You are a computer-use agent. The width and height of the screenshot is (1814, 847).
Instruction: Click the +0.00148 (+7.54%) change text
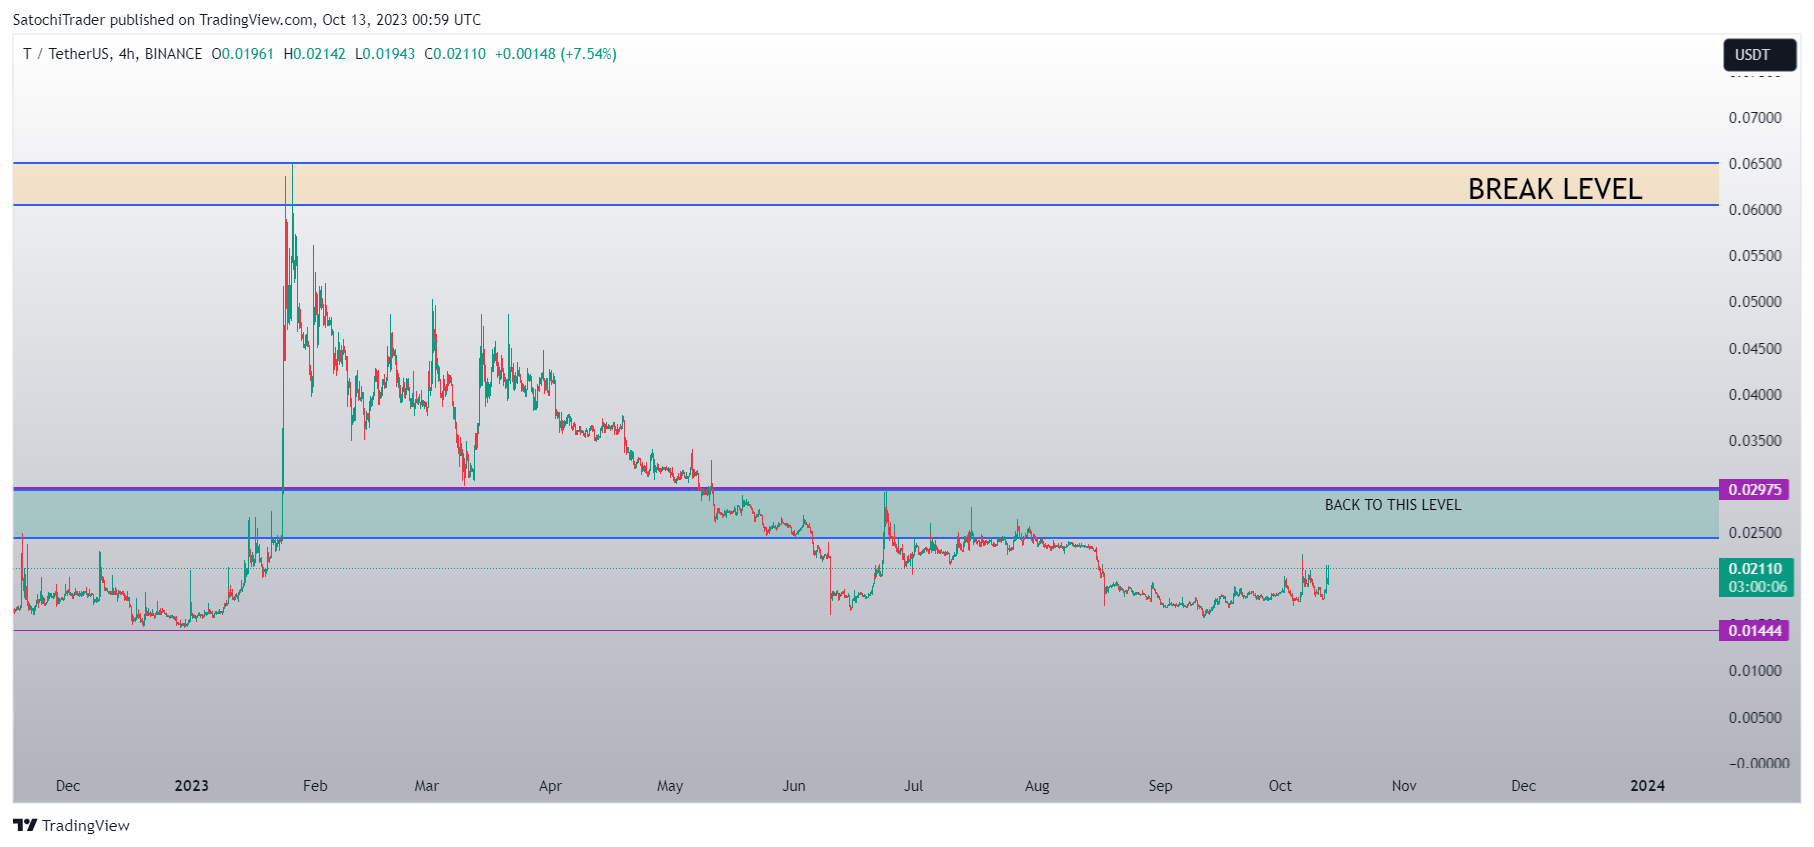[x=556, y=54]
